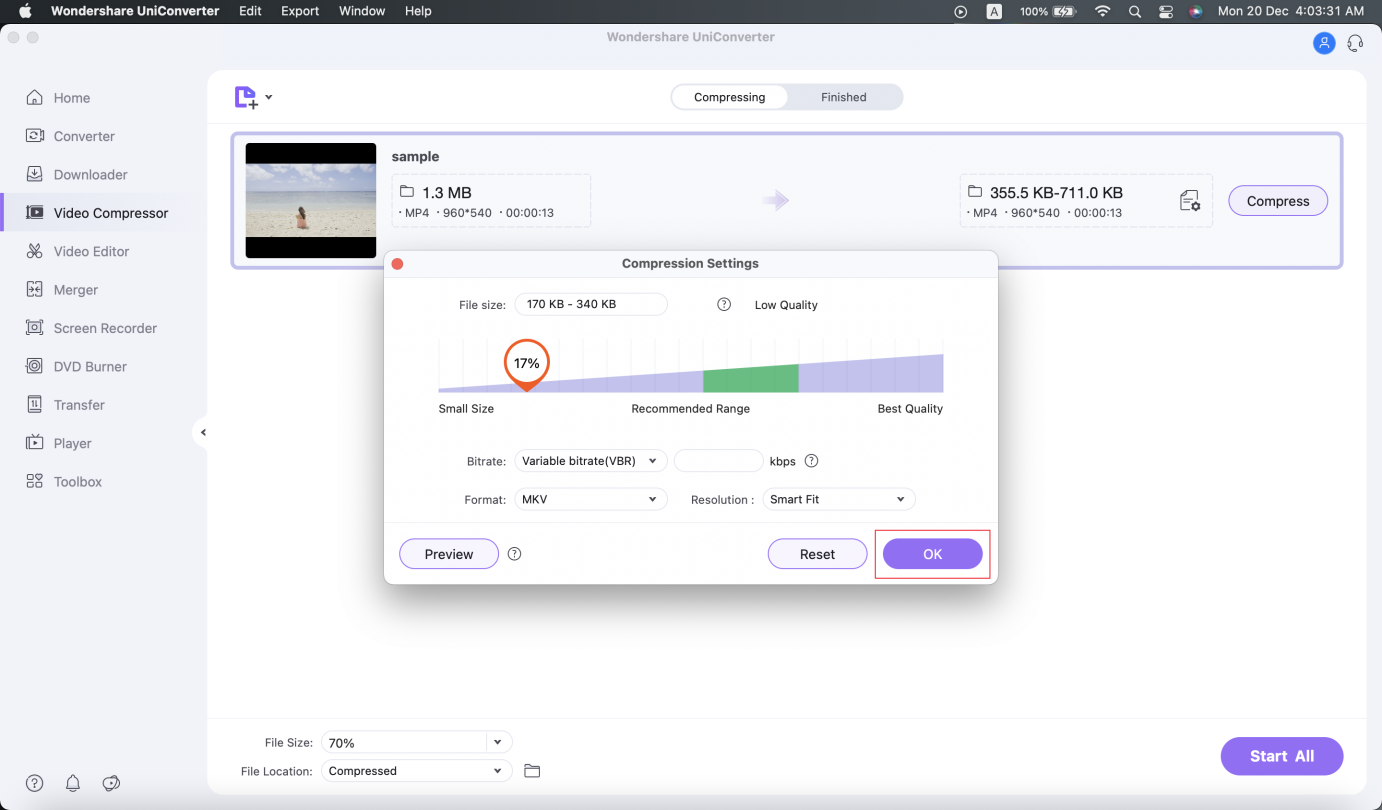Click the Start All button

(1282, 756)
